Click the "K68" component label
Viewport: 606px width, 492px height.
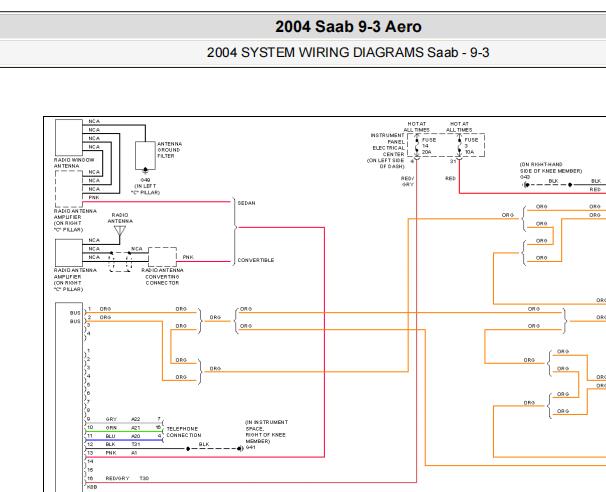tap(92, 487)
